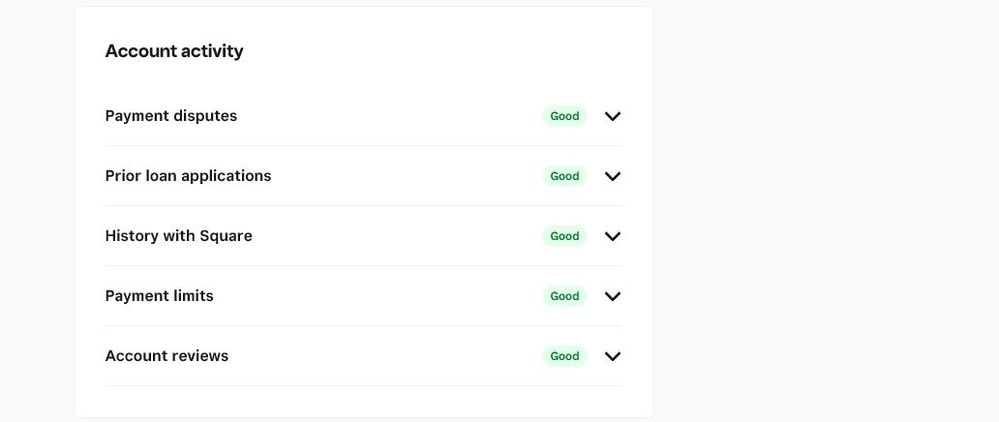
Task: Select the Payment disputes label
Action: coord(171,116)
